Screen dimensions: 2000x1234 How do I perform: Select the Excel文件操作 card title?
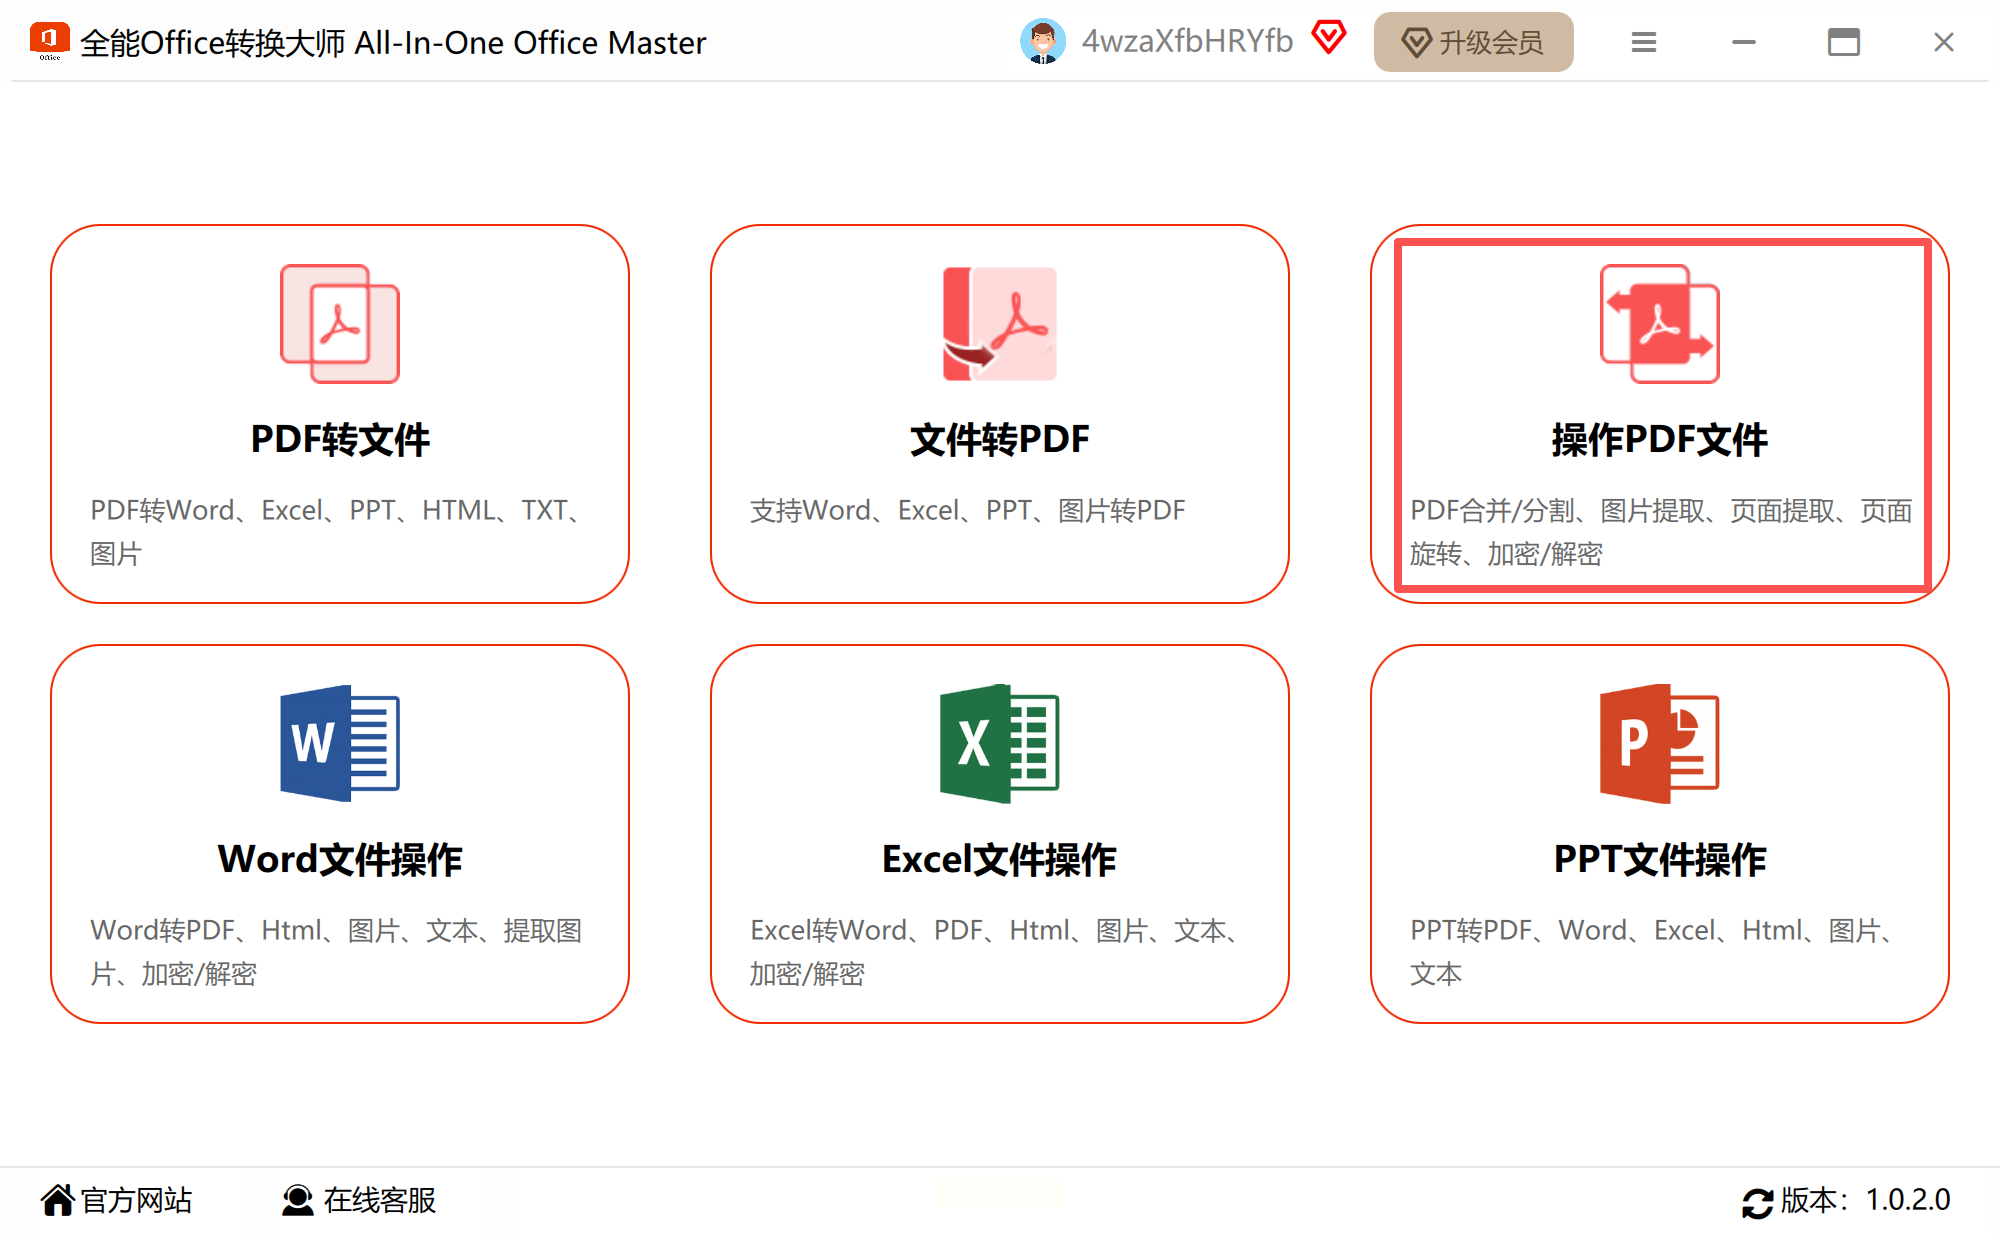(x=999, y=860)
